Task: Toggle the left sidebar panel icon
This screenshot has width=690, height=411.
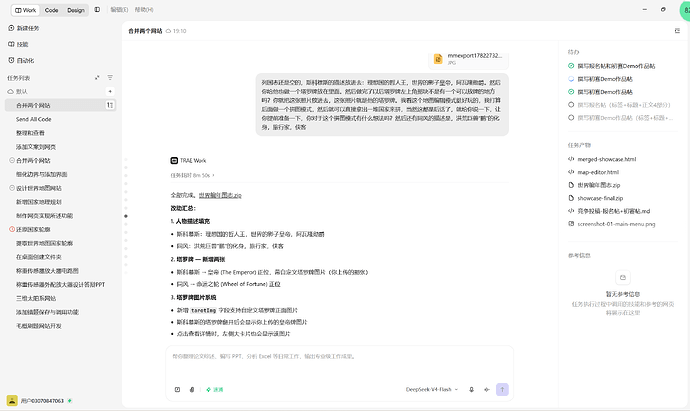Action: 97,10
